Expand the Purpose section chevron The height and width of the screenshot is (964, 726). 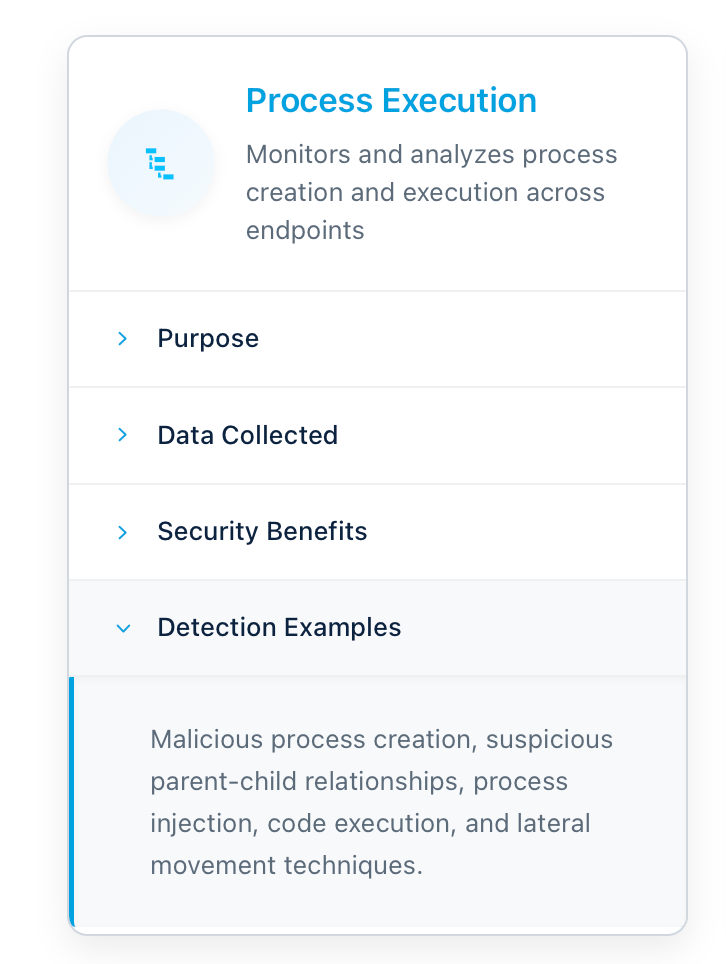coord(123,339)
